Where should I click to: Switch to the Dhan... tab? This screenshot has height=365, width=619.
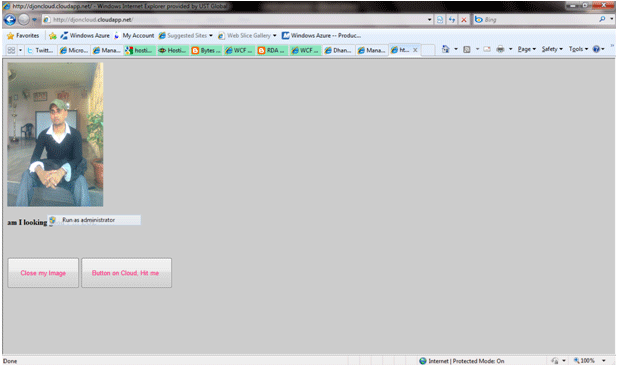pos(338,50)
